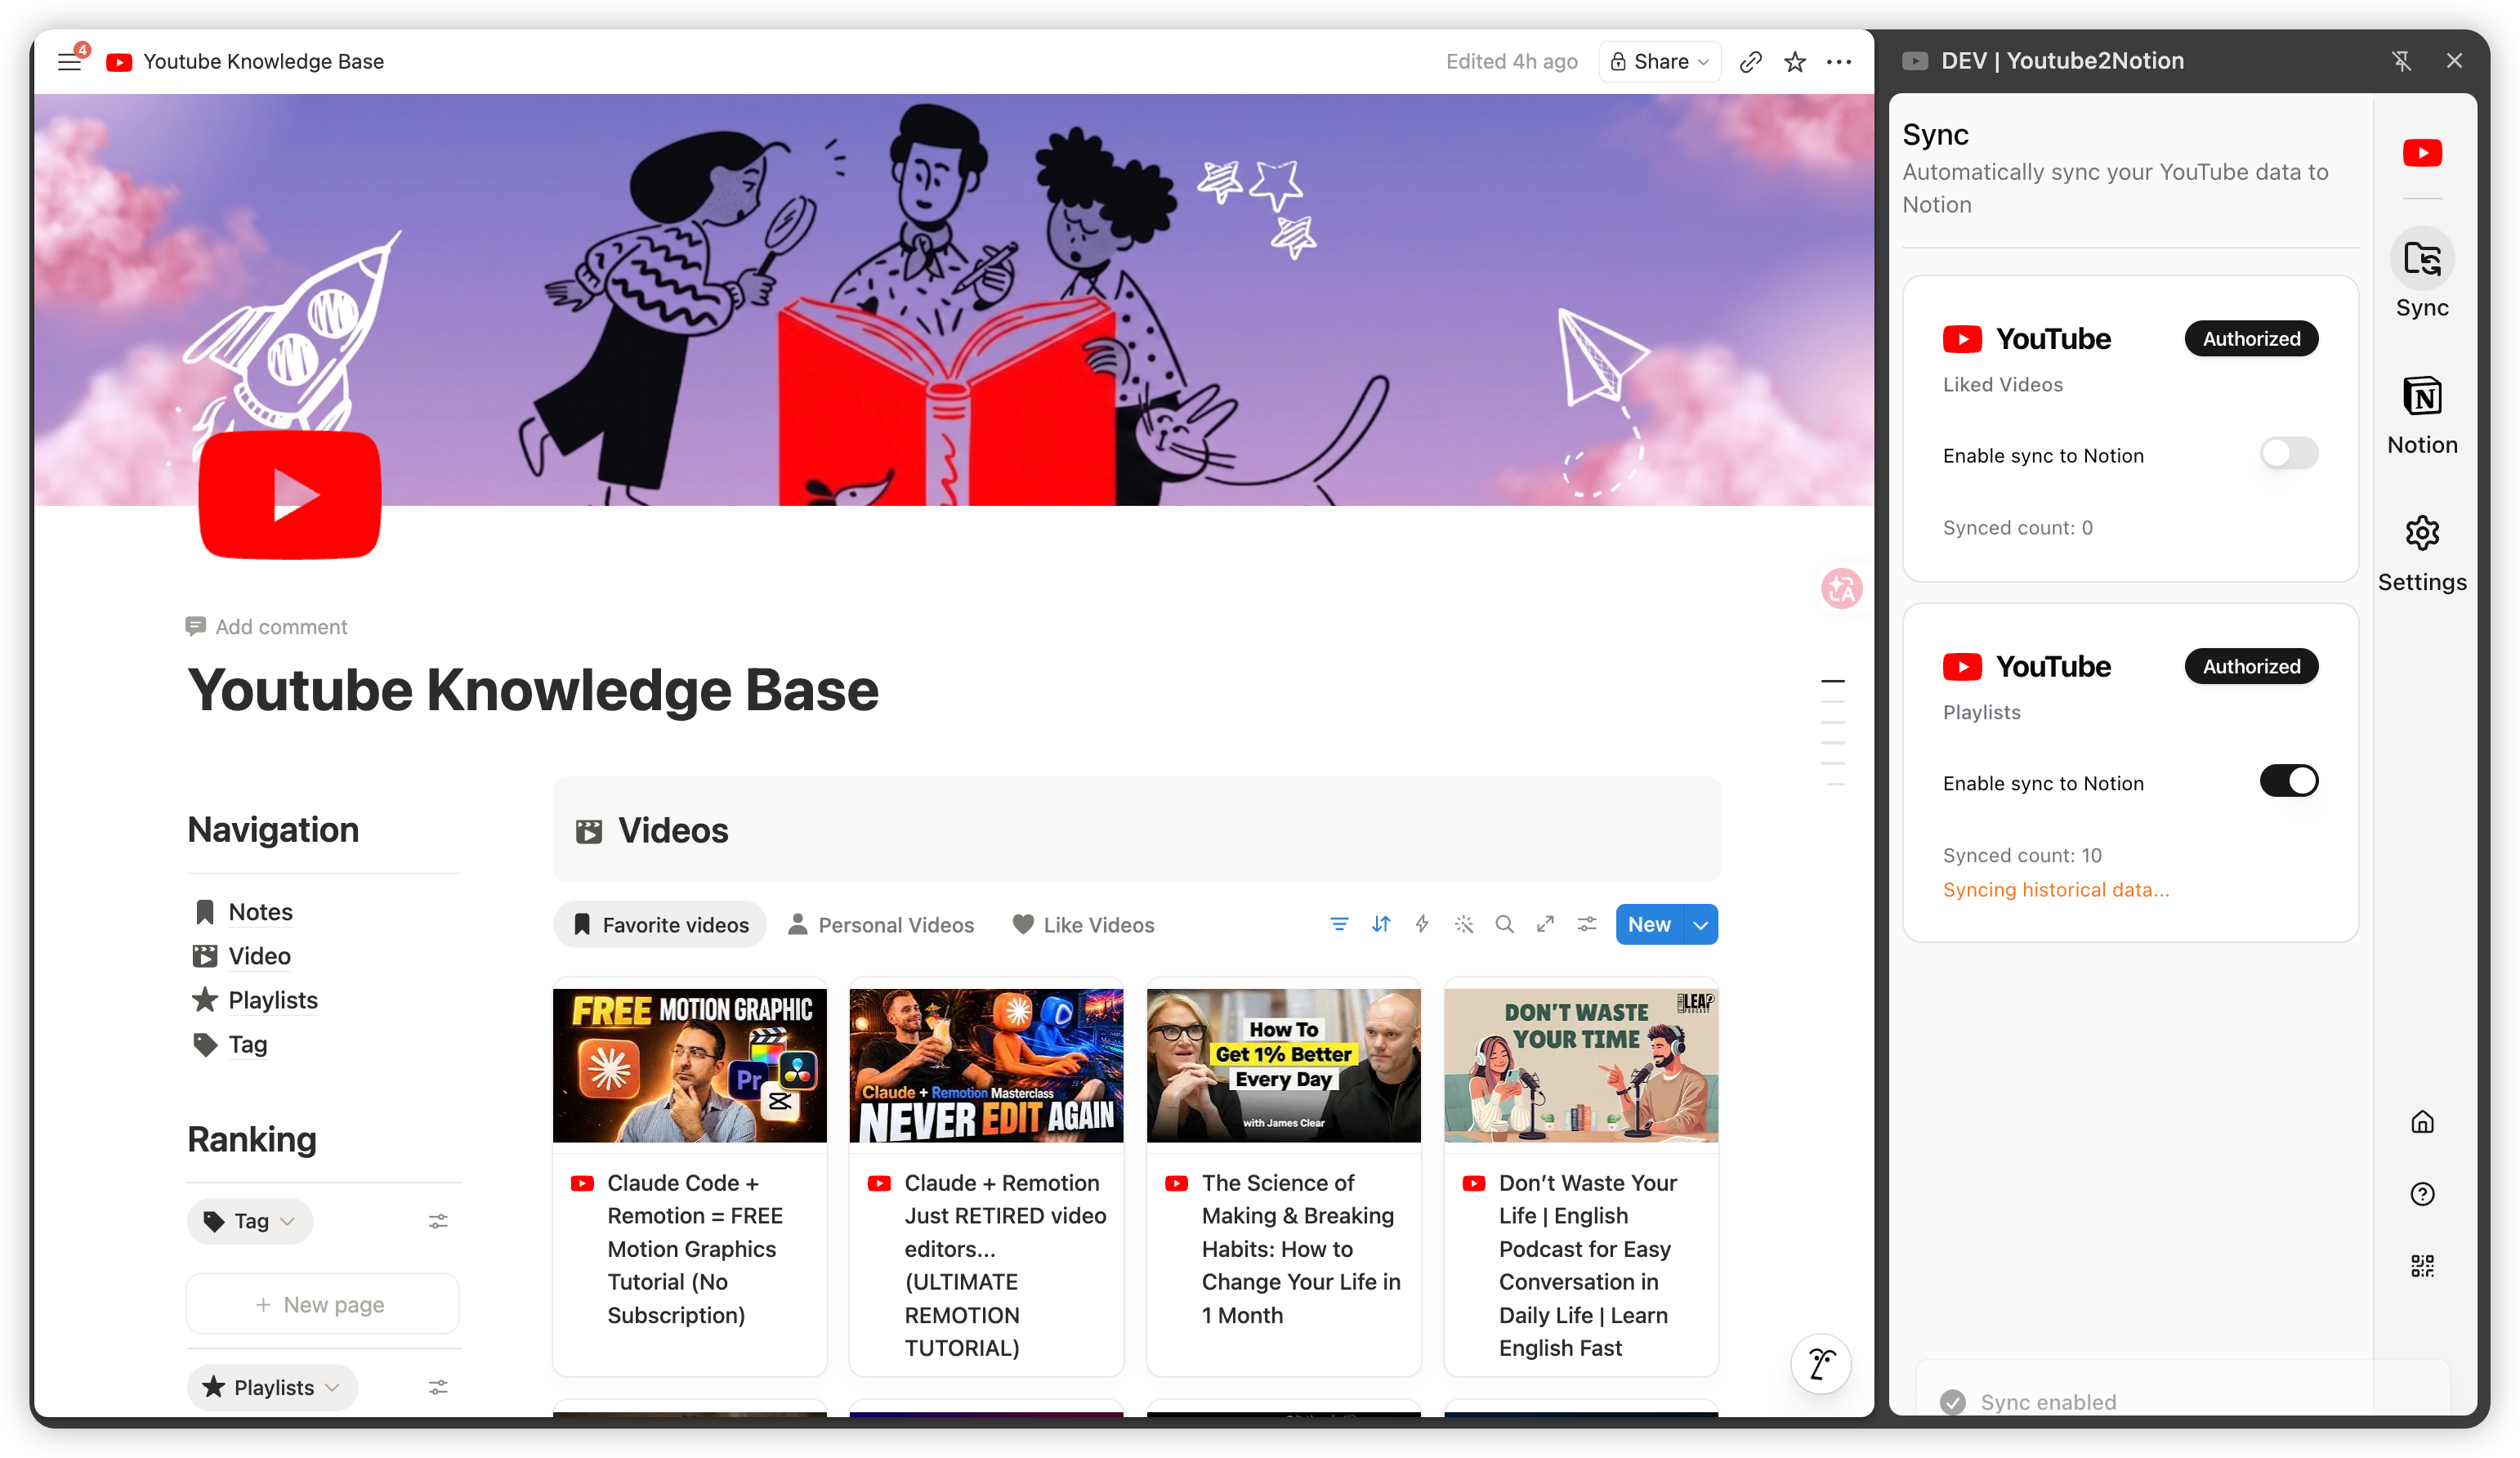Switch to the Personal Videos tab

pyautogui.click(x=881, y=925)
